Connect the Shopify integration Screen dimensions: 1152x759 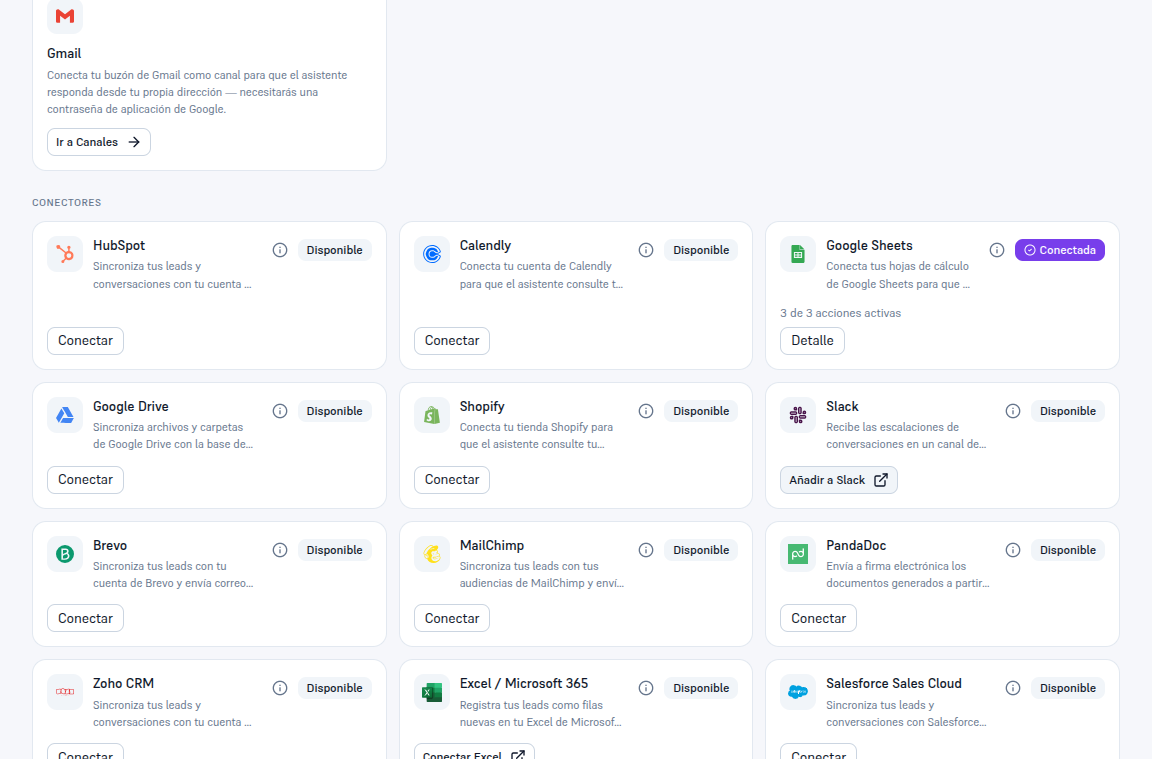[x=452, y=480]
